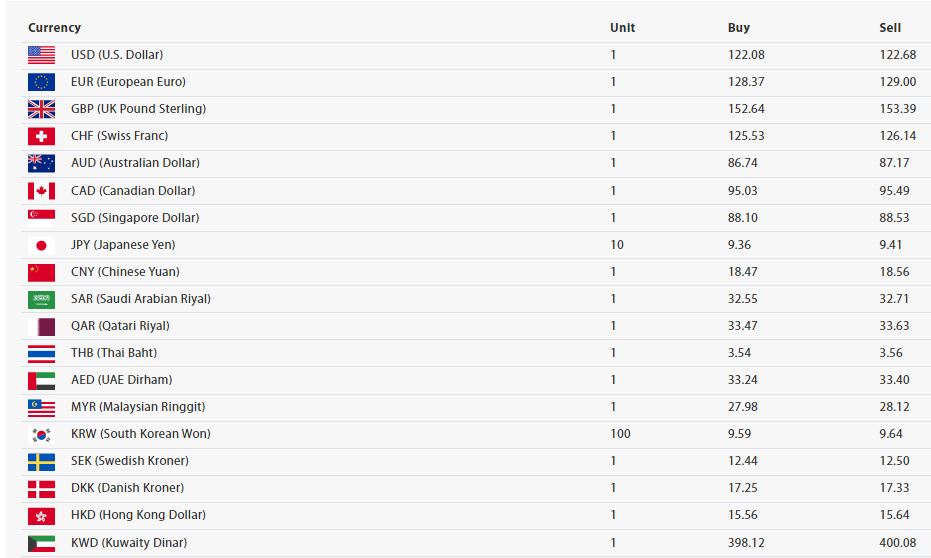Screen dimensions: 931x558
Task: Click the CNY (Chinese Yuan) label
Action: click(x=125, y=272)
